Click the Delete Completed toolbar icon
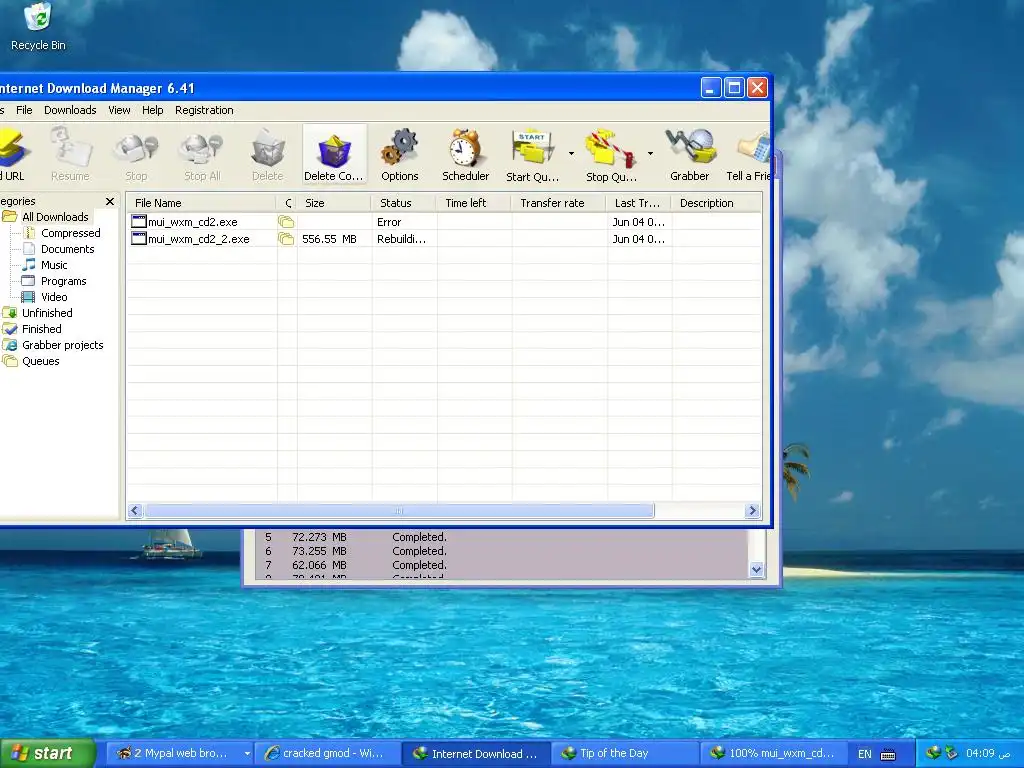 (x=334, y=154)
